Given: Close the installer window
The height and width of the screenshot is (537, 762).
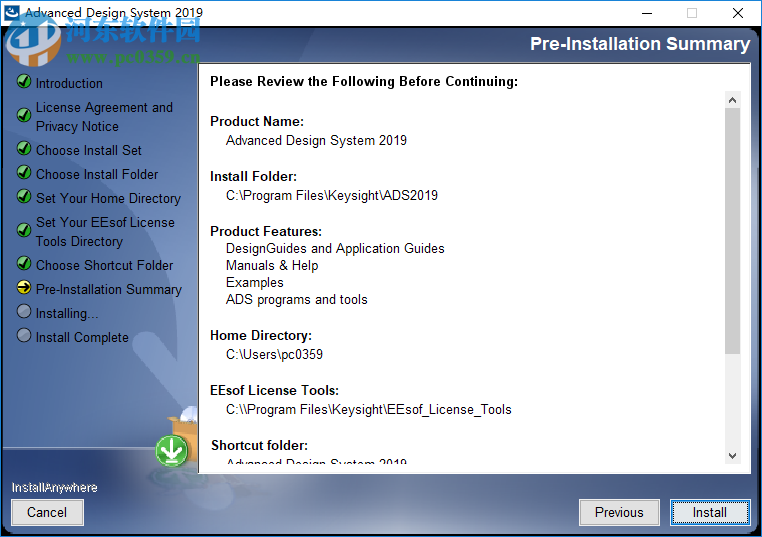Looking at the screenshot, I should [738, 13].
